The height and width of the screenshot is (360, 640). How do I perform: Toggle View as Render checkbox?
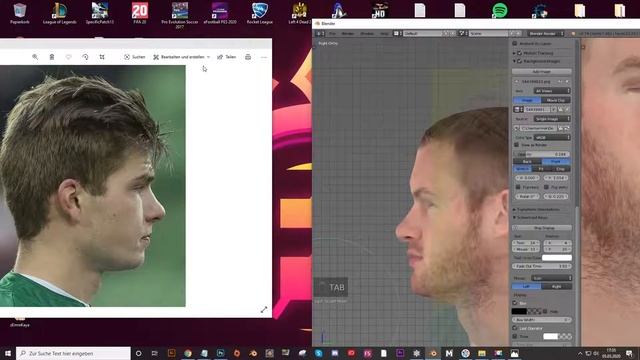coord(516,145)
